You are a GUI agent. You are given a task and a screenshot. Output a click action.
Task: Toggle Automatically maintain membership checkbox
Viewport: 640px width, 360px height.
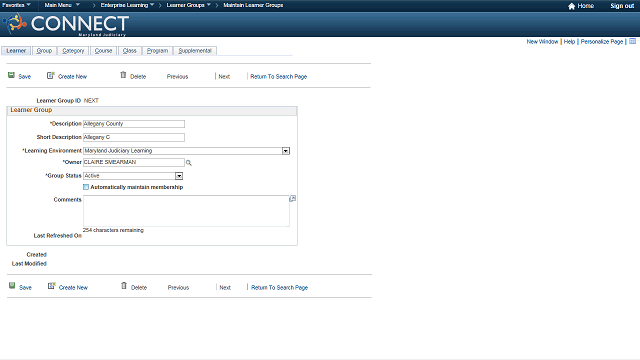click(86, 187)
